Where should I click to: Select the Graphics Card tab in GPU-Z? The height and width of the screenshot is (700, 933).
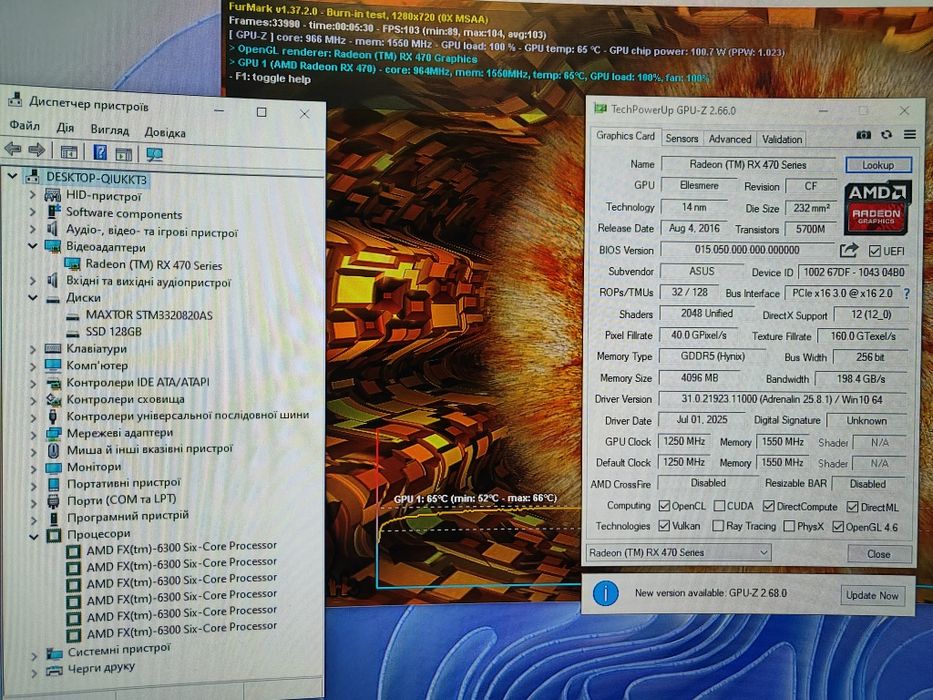625,136
